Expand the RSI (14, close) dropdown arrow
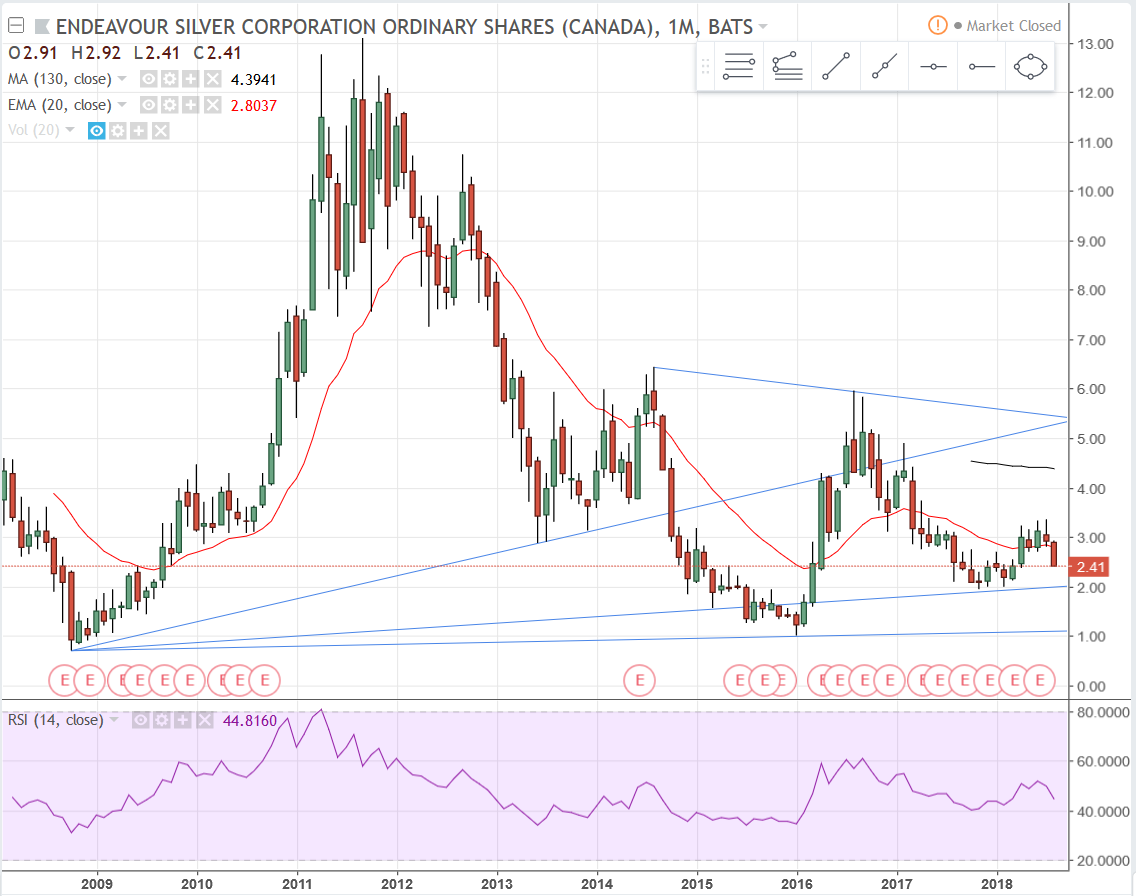The height and width of the screenshot is (896, 1136). [114, 719]
